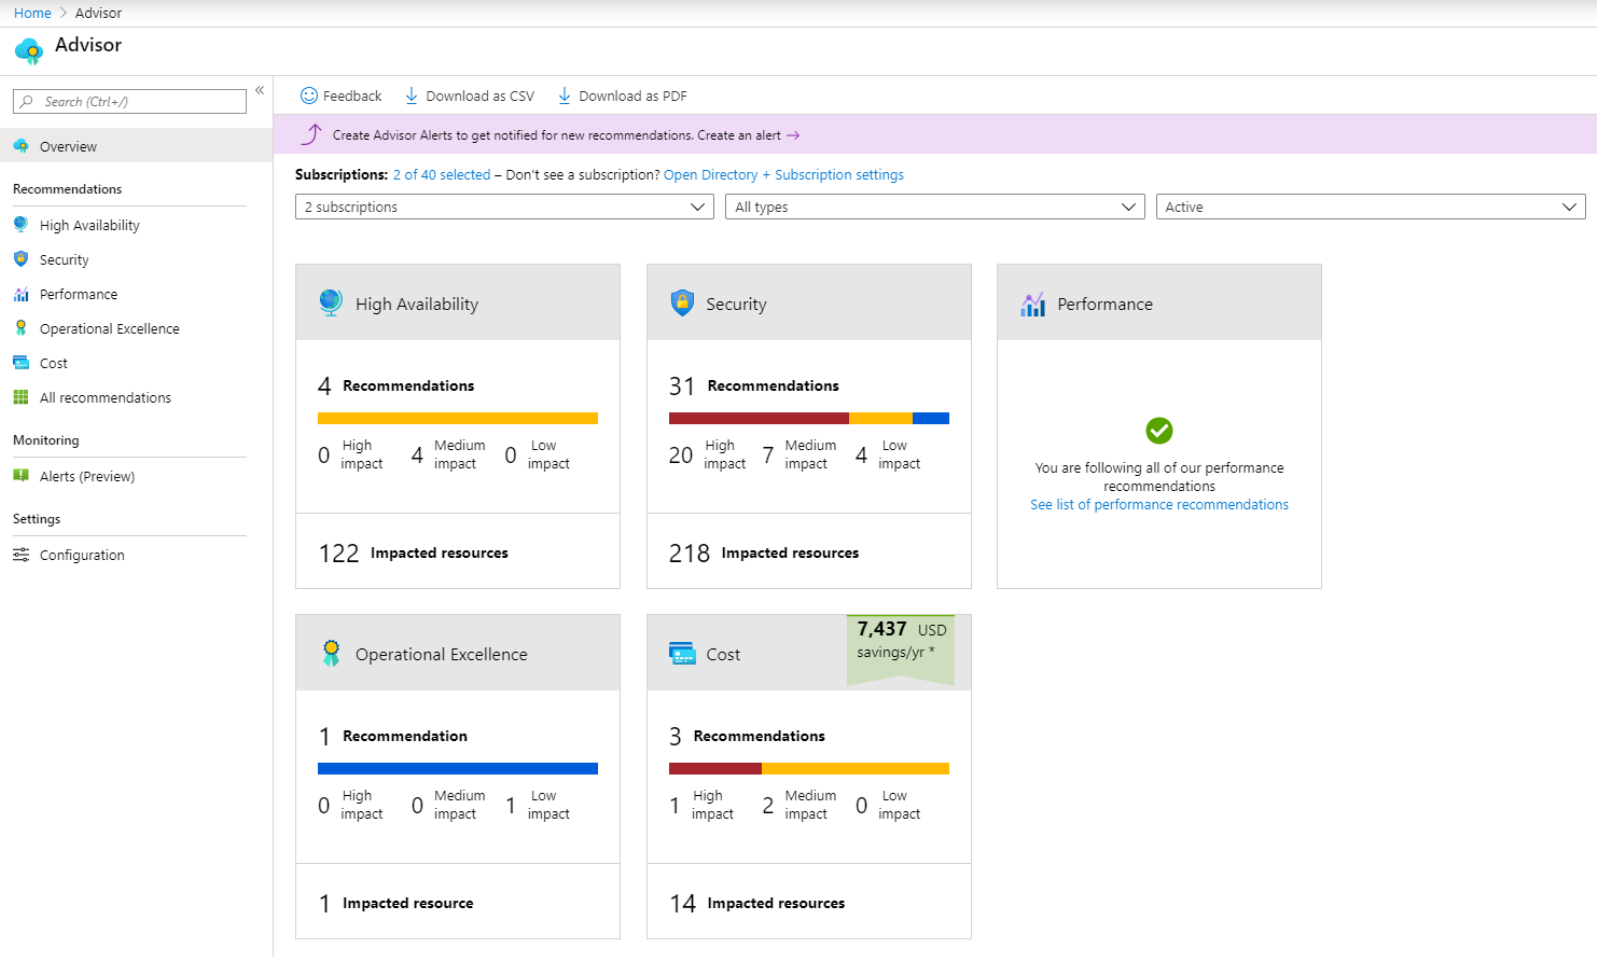Click High Availability yellow impact bar
The image size is (1597, 957).
point(458,419)
